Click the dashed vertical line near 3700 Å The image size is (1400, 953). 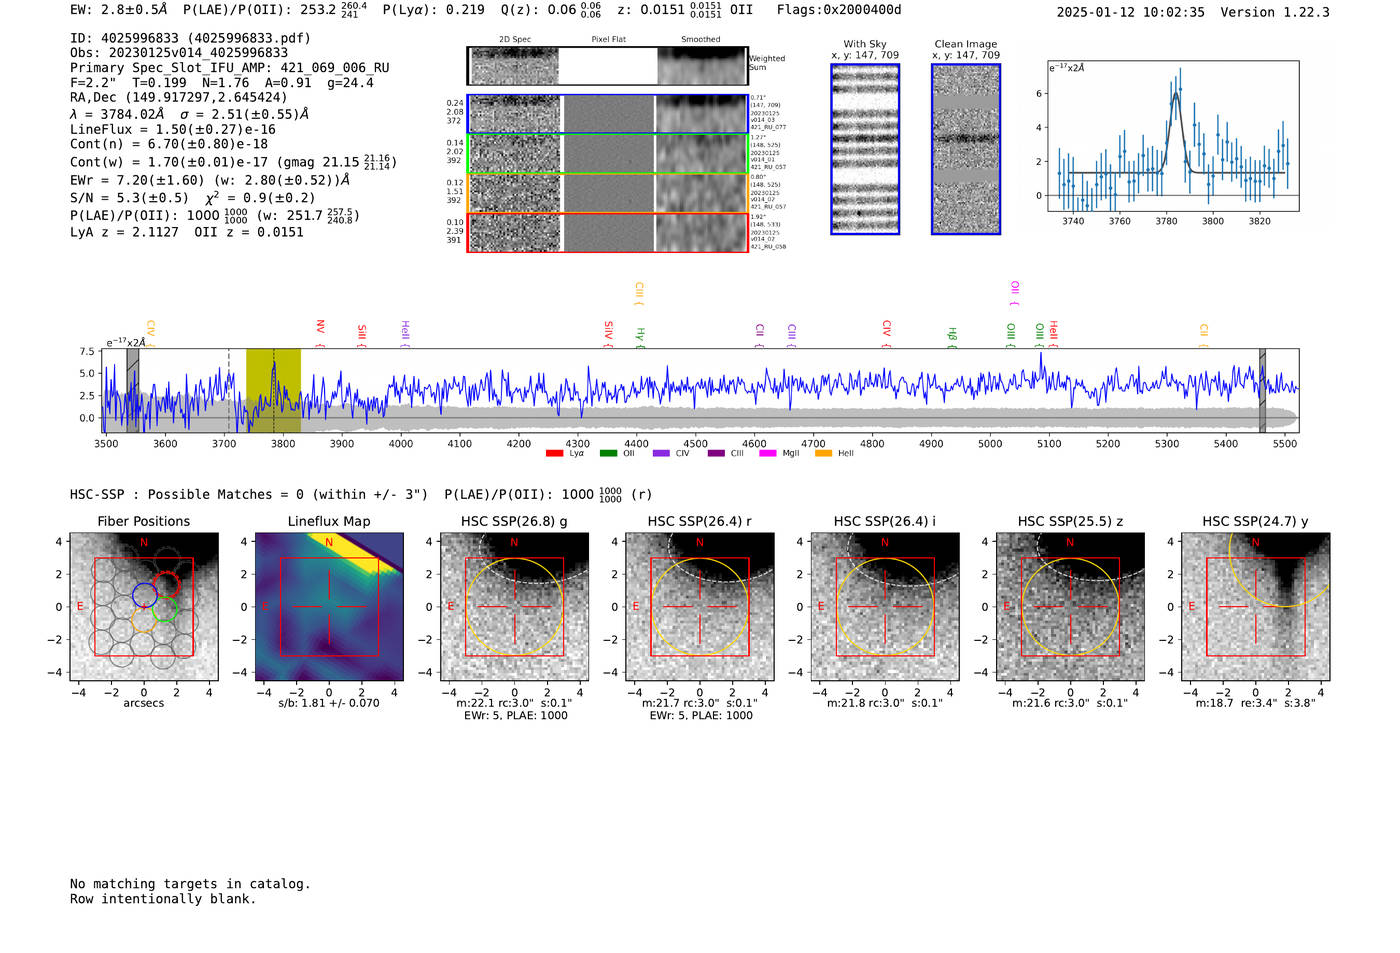pos(229,390)
